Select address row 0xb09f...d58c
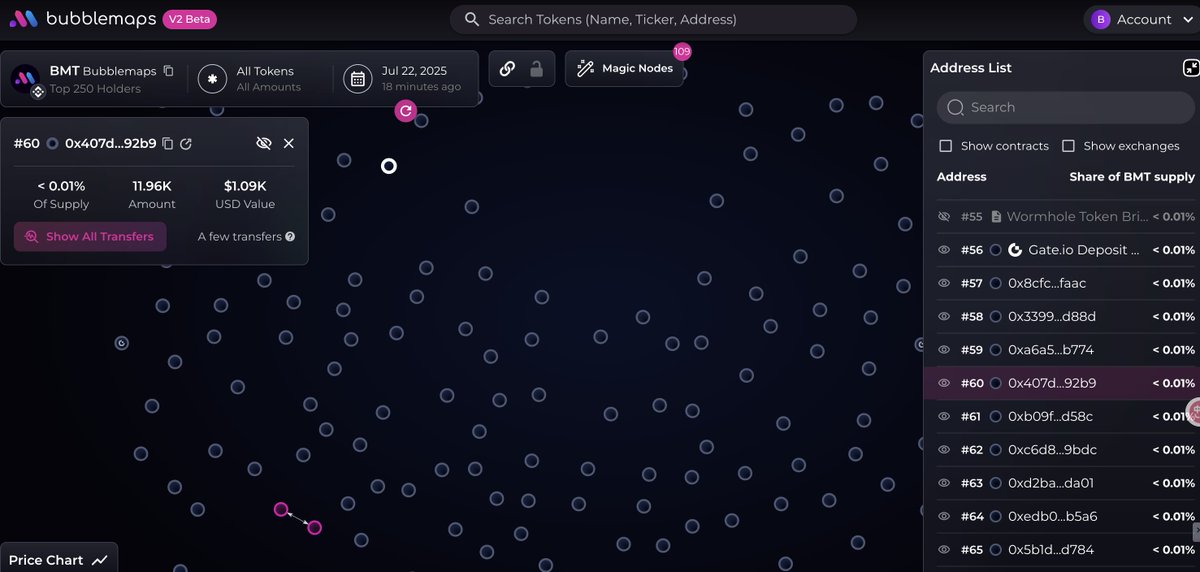1200x572 pixels. coord(1061,416)
